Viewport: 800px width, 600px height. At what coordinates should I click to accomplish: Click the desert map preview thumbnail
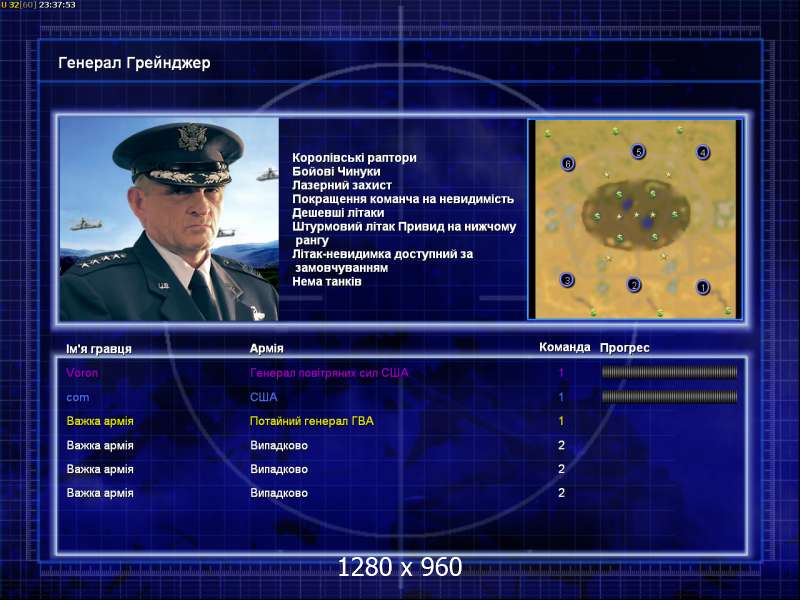pyautogui.click(x=635, y=219)
